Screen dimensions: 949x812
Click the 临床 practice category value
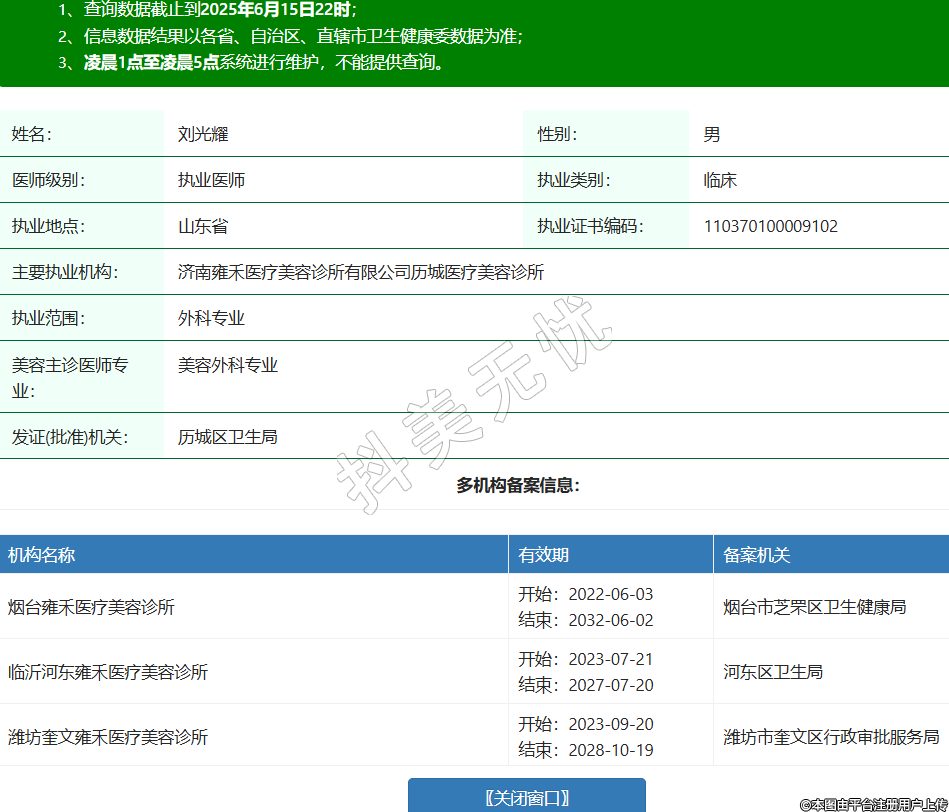pos(720,180)
